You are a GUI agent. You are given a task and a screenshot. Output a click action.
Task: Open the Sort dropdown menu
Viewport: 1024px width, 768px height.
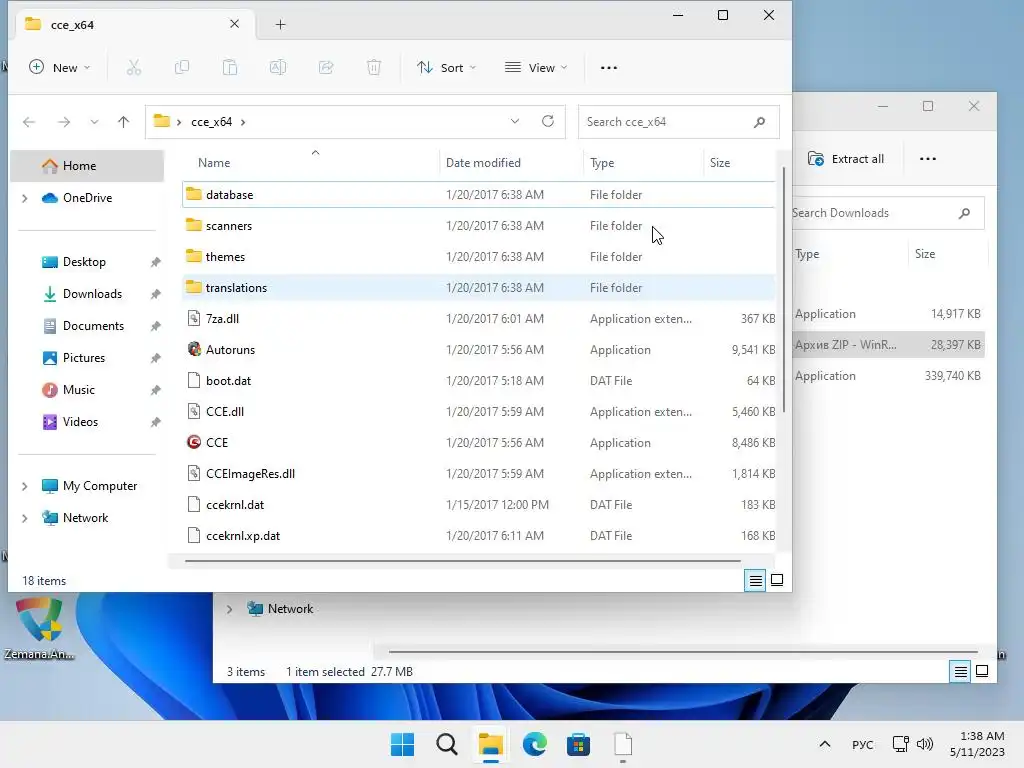447,67
